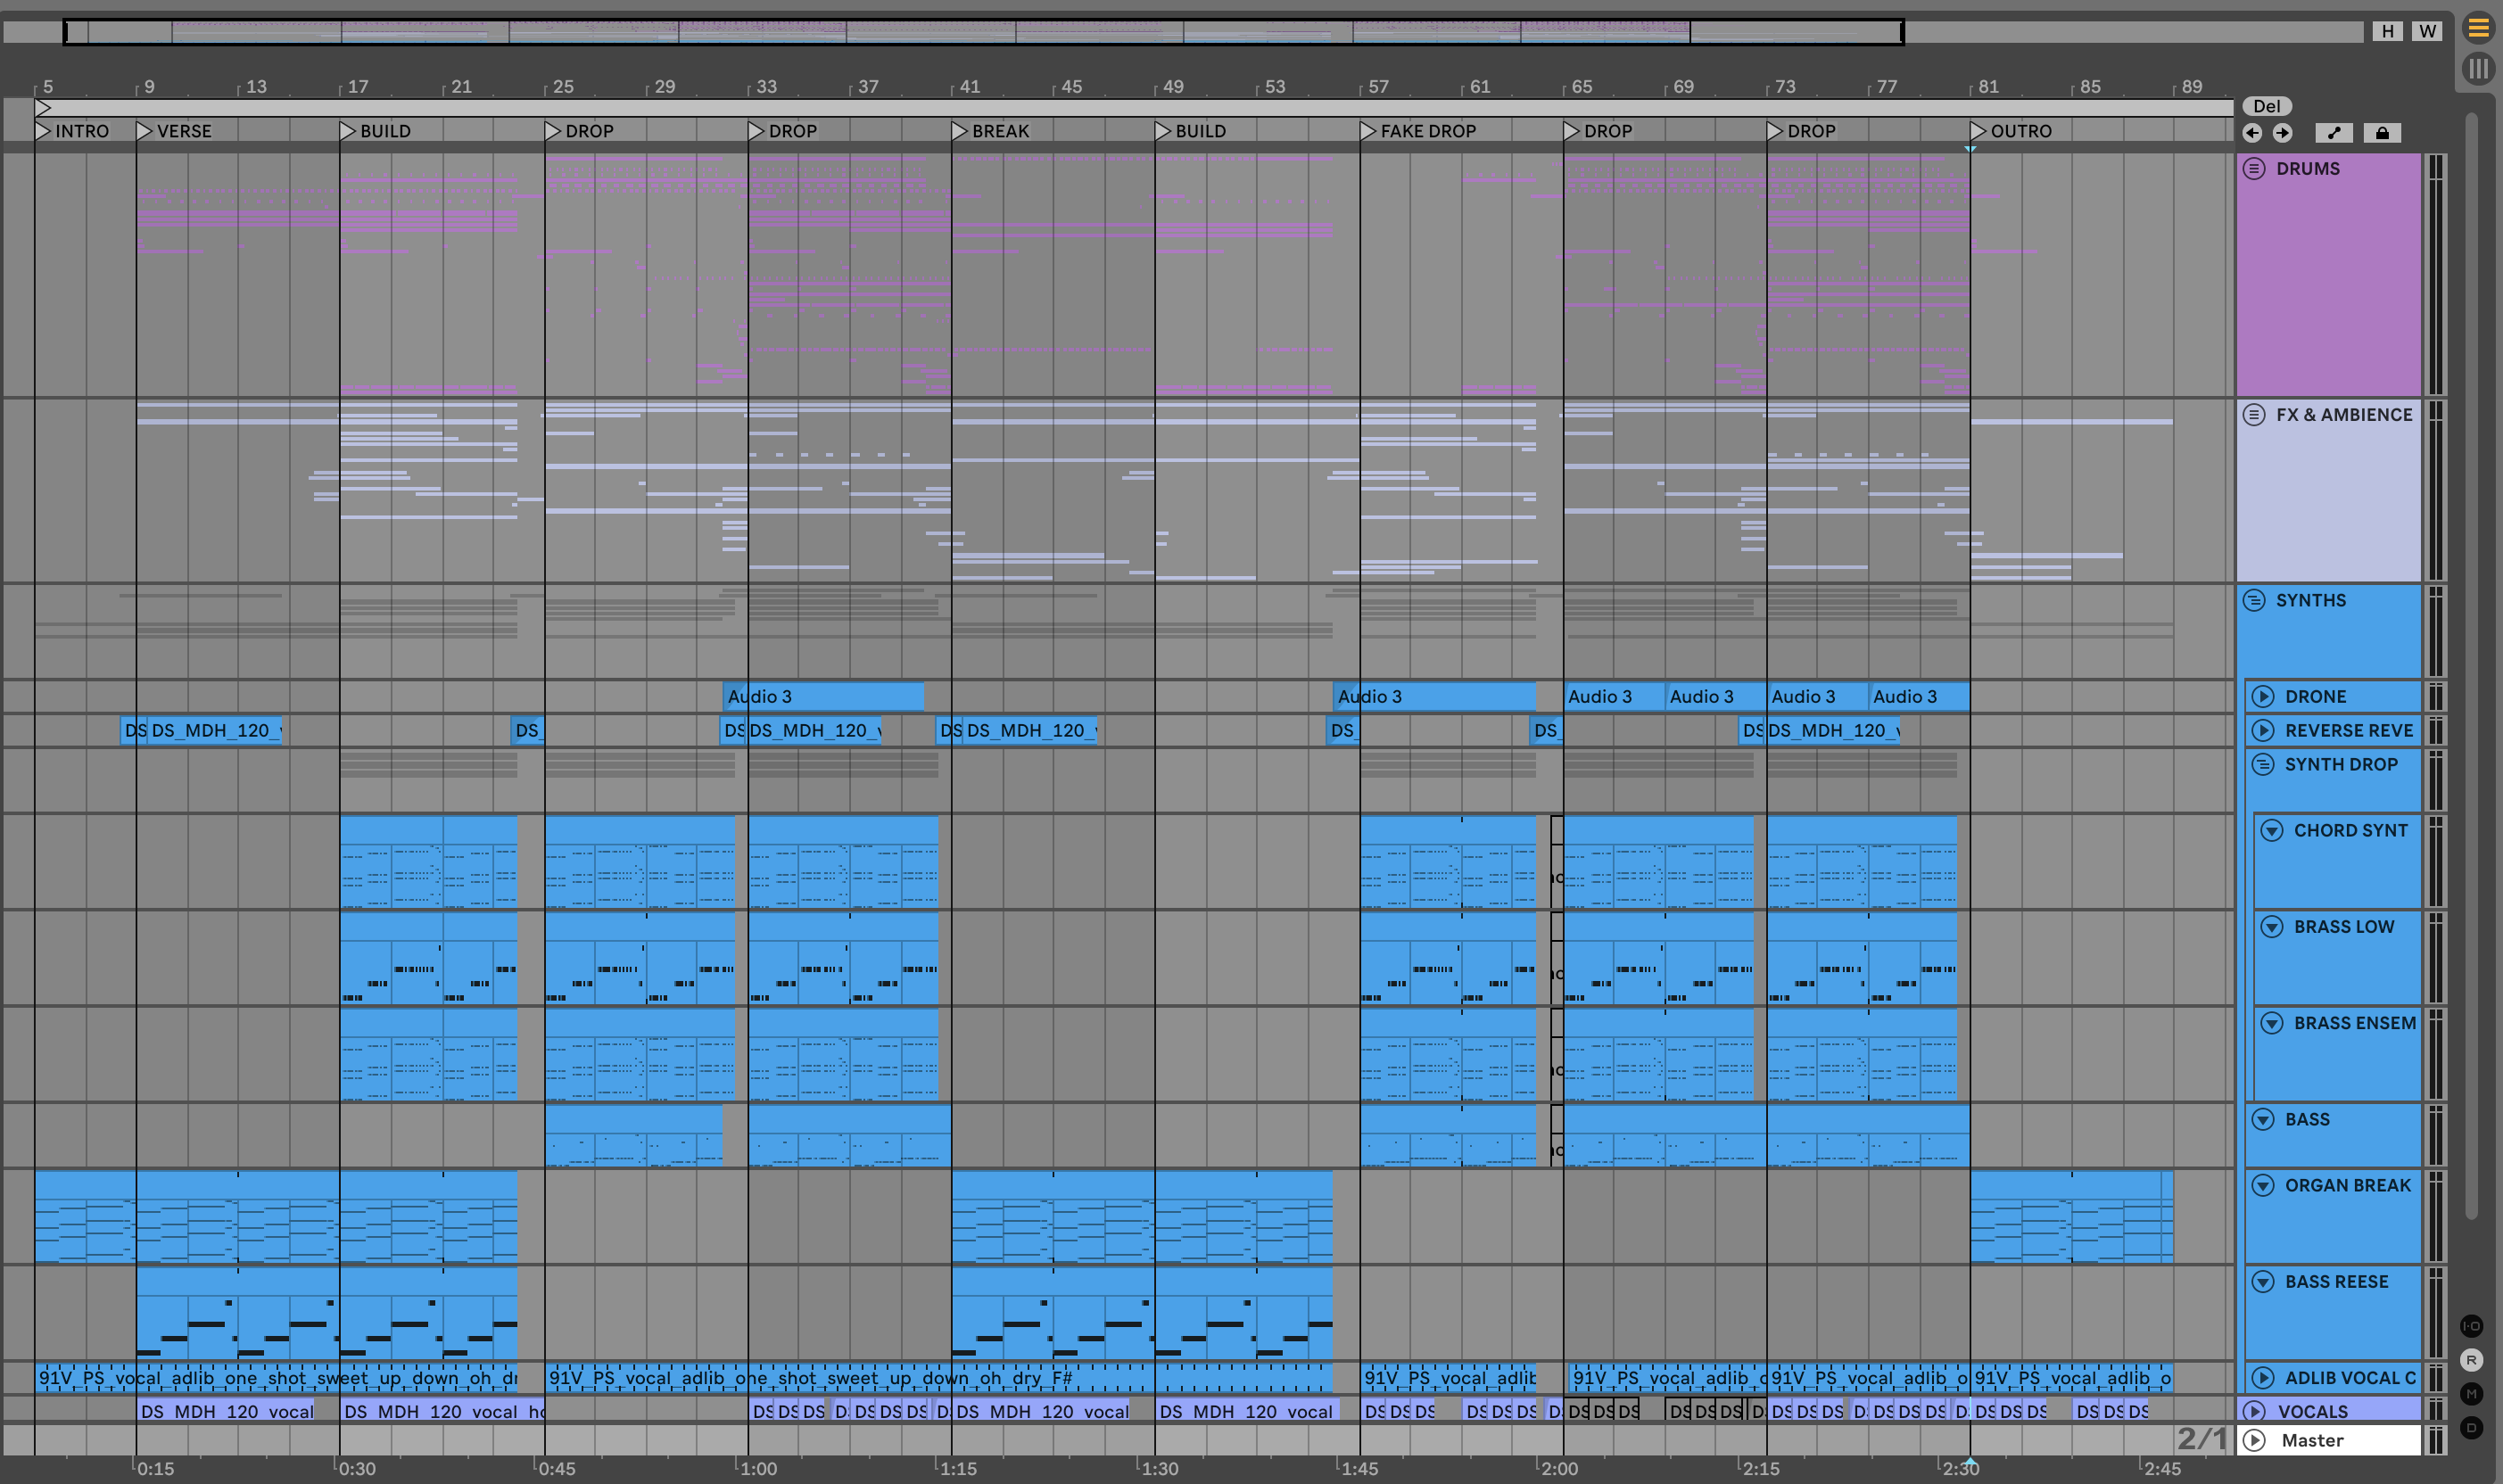Jump to the BREAK locator

coord(959,131)
